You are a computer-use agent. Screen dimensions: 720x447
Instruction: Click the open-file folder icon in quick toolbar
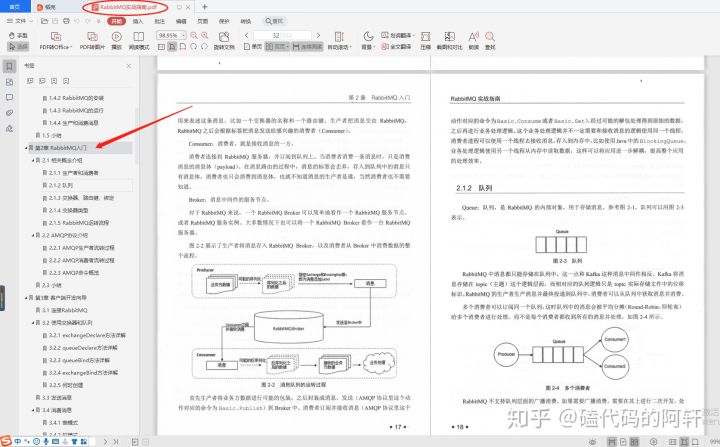(44, 21)
